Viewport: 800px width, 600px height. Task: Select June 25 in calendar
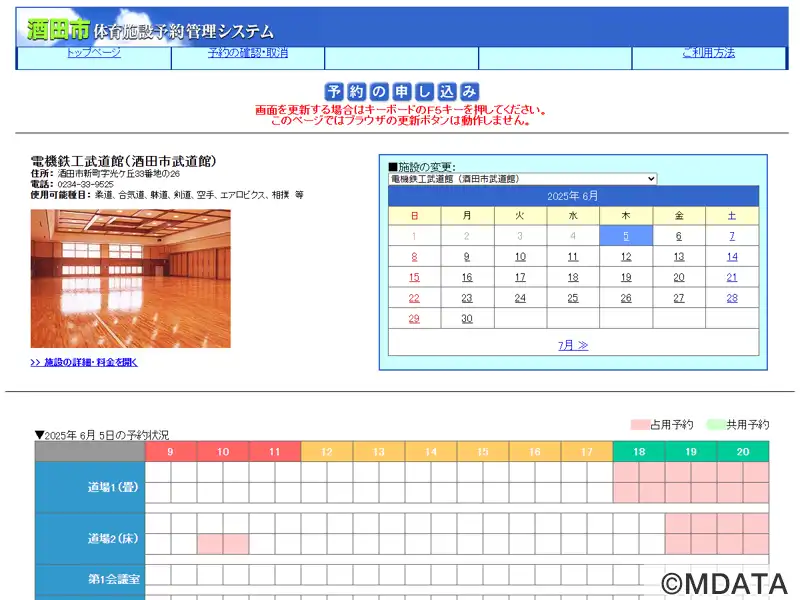[573, 298]
